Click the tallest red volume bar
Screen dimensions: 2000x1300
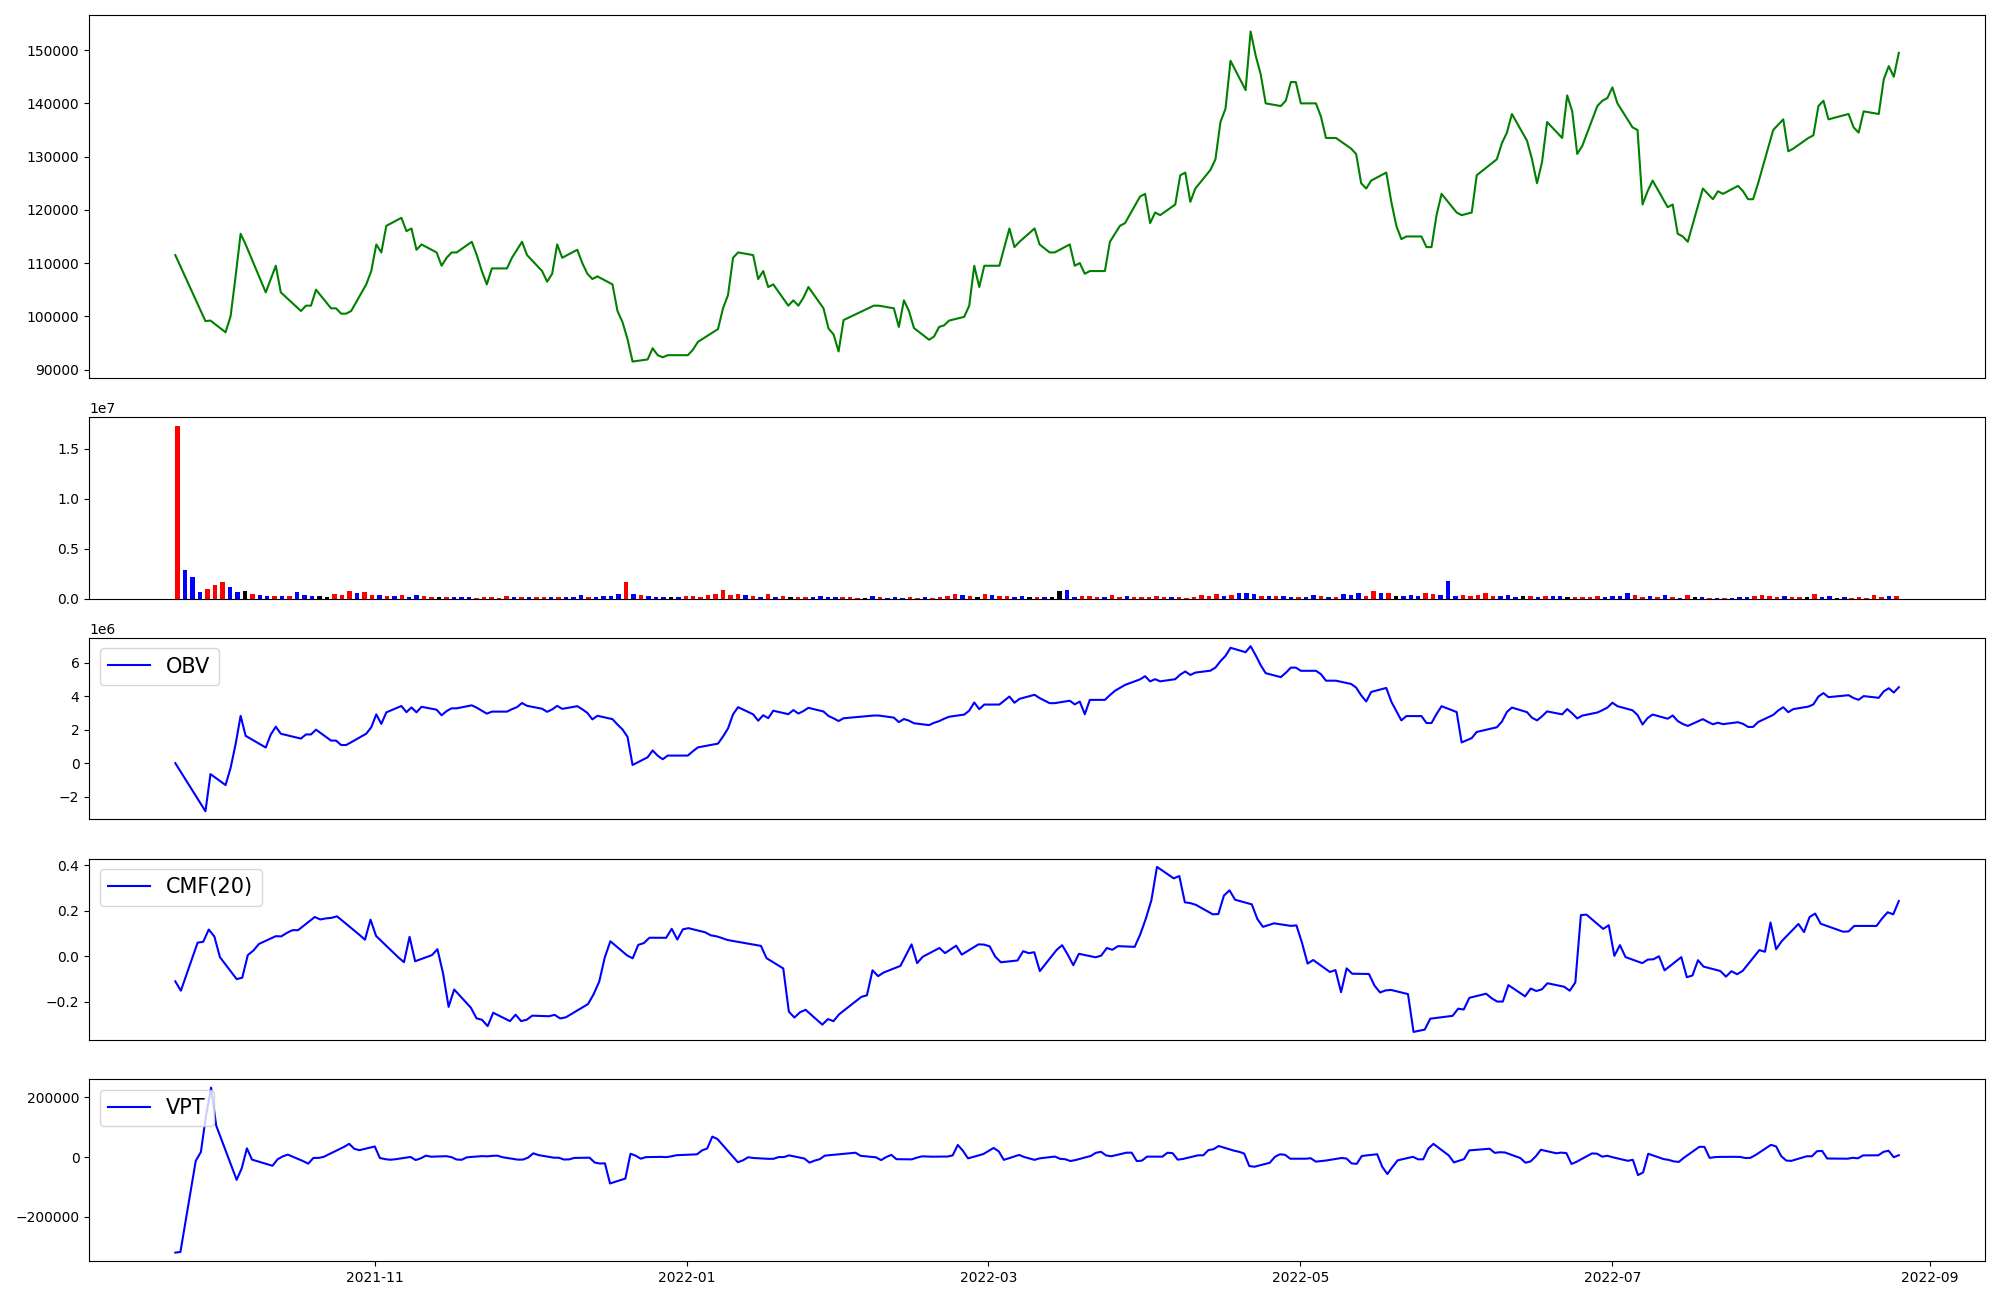coord(177,512)
